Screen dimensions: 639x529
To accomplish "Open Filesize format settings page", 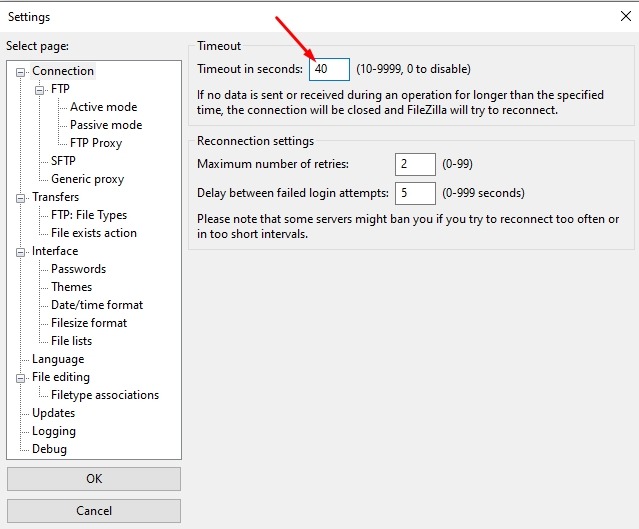I will 89,323.
